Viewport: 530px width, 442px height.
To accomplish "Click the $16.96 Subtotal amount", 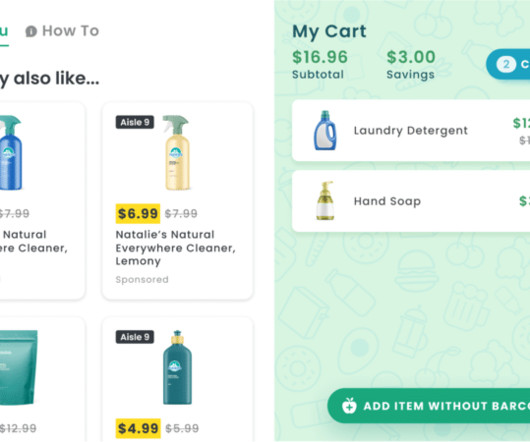I will click(320, 57).
